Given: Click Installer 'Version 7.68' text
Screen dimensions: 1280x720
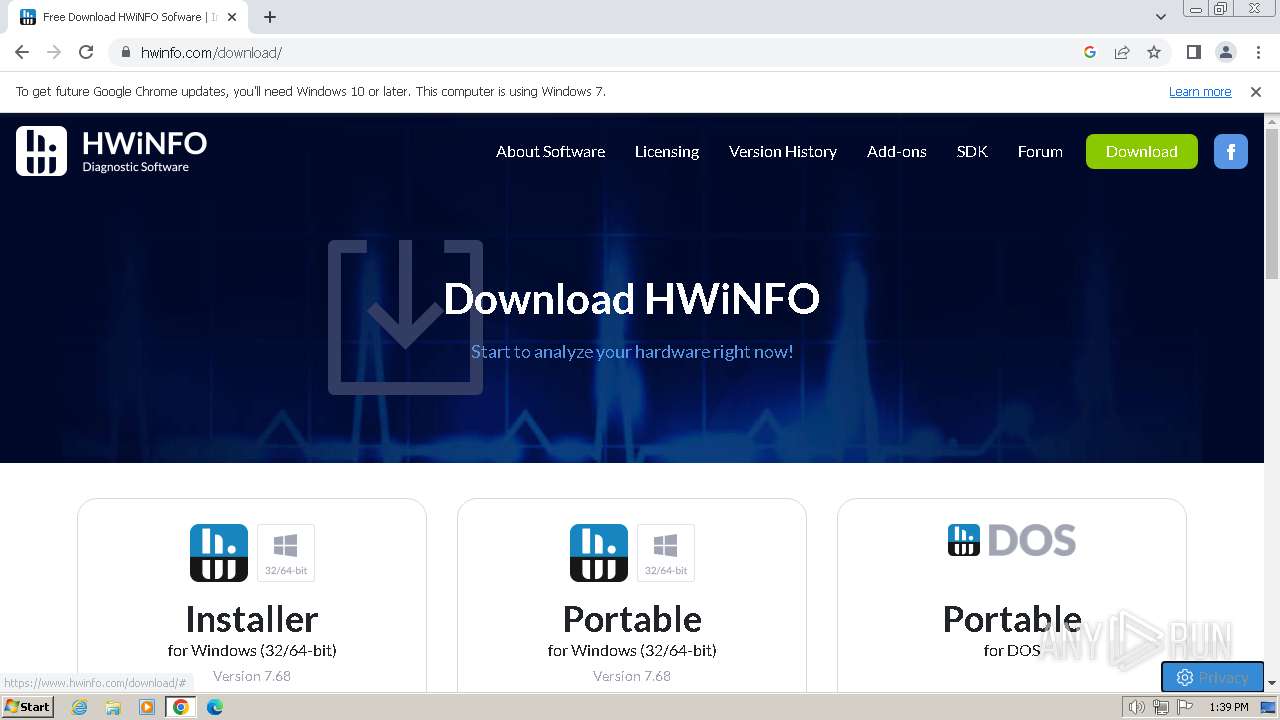Looking at the screenshot, I should (x=252, y=676).
